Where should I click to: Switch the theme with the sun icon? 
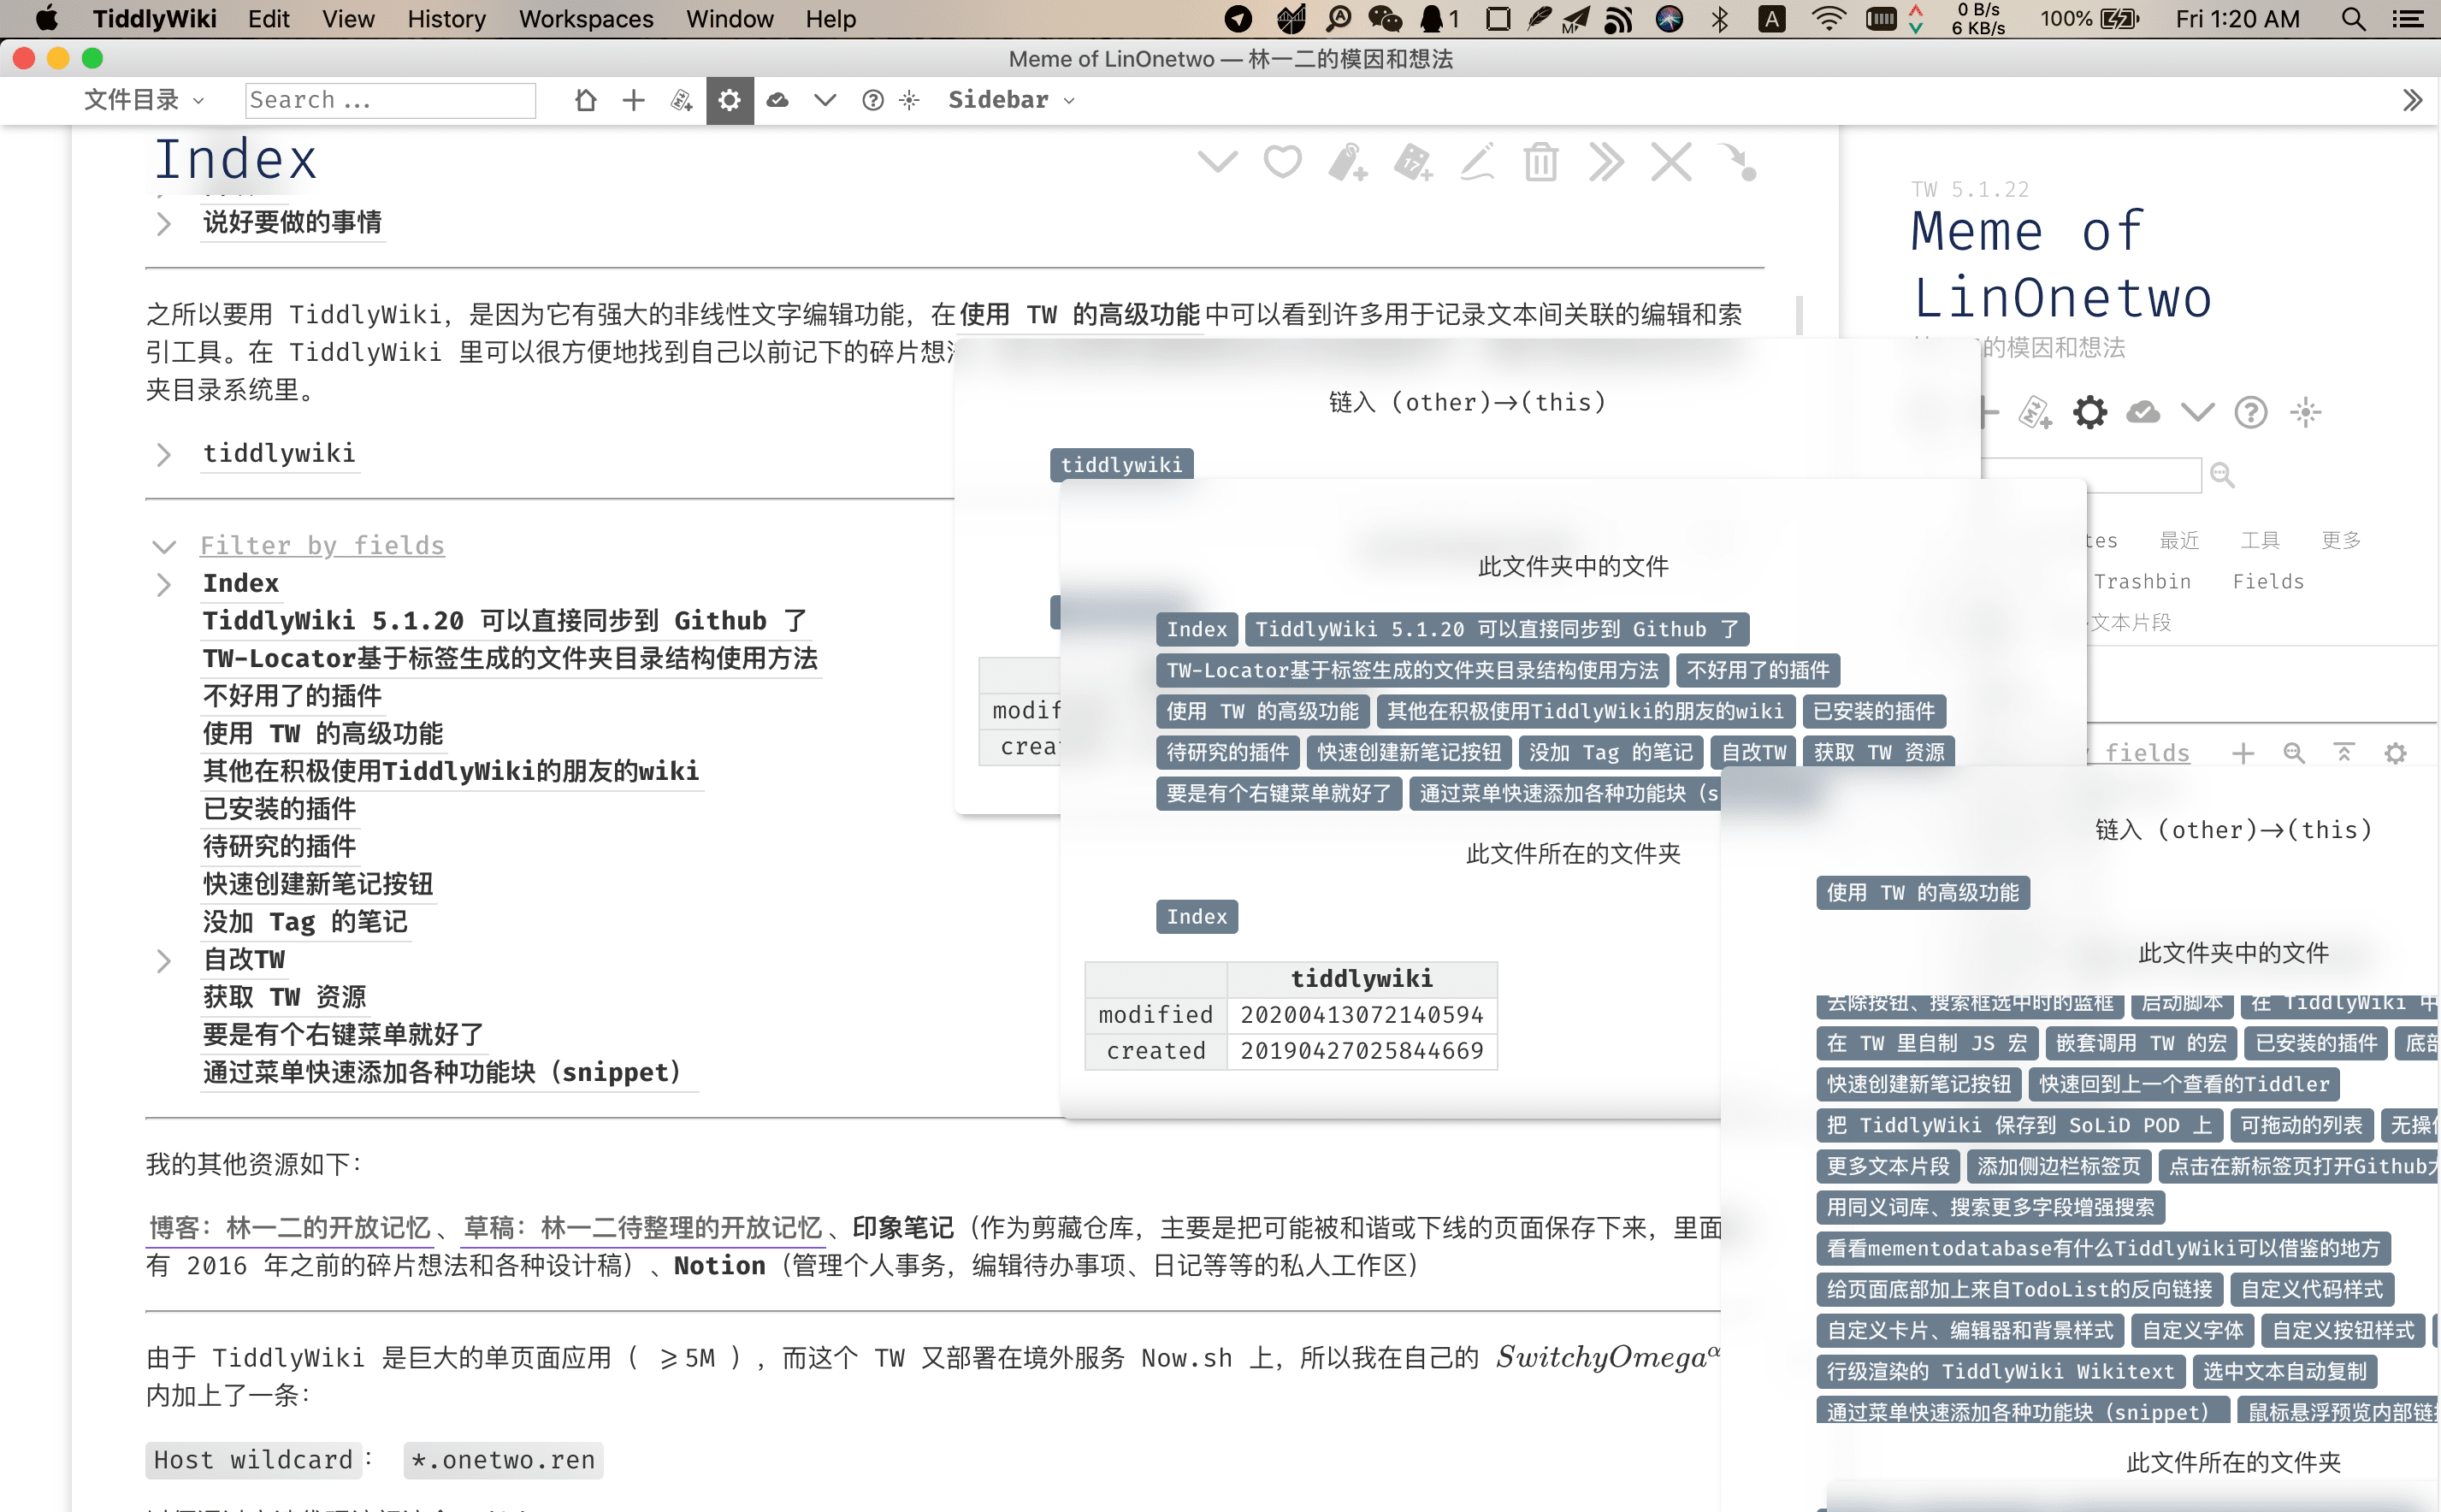click(x=908, y=100)
